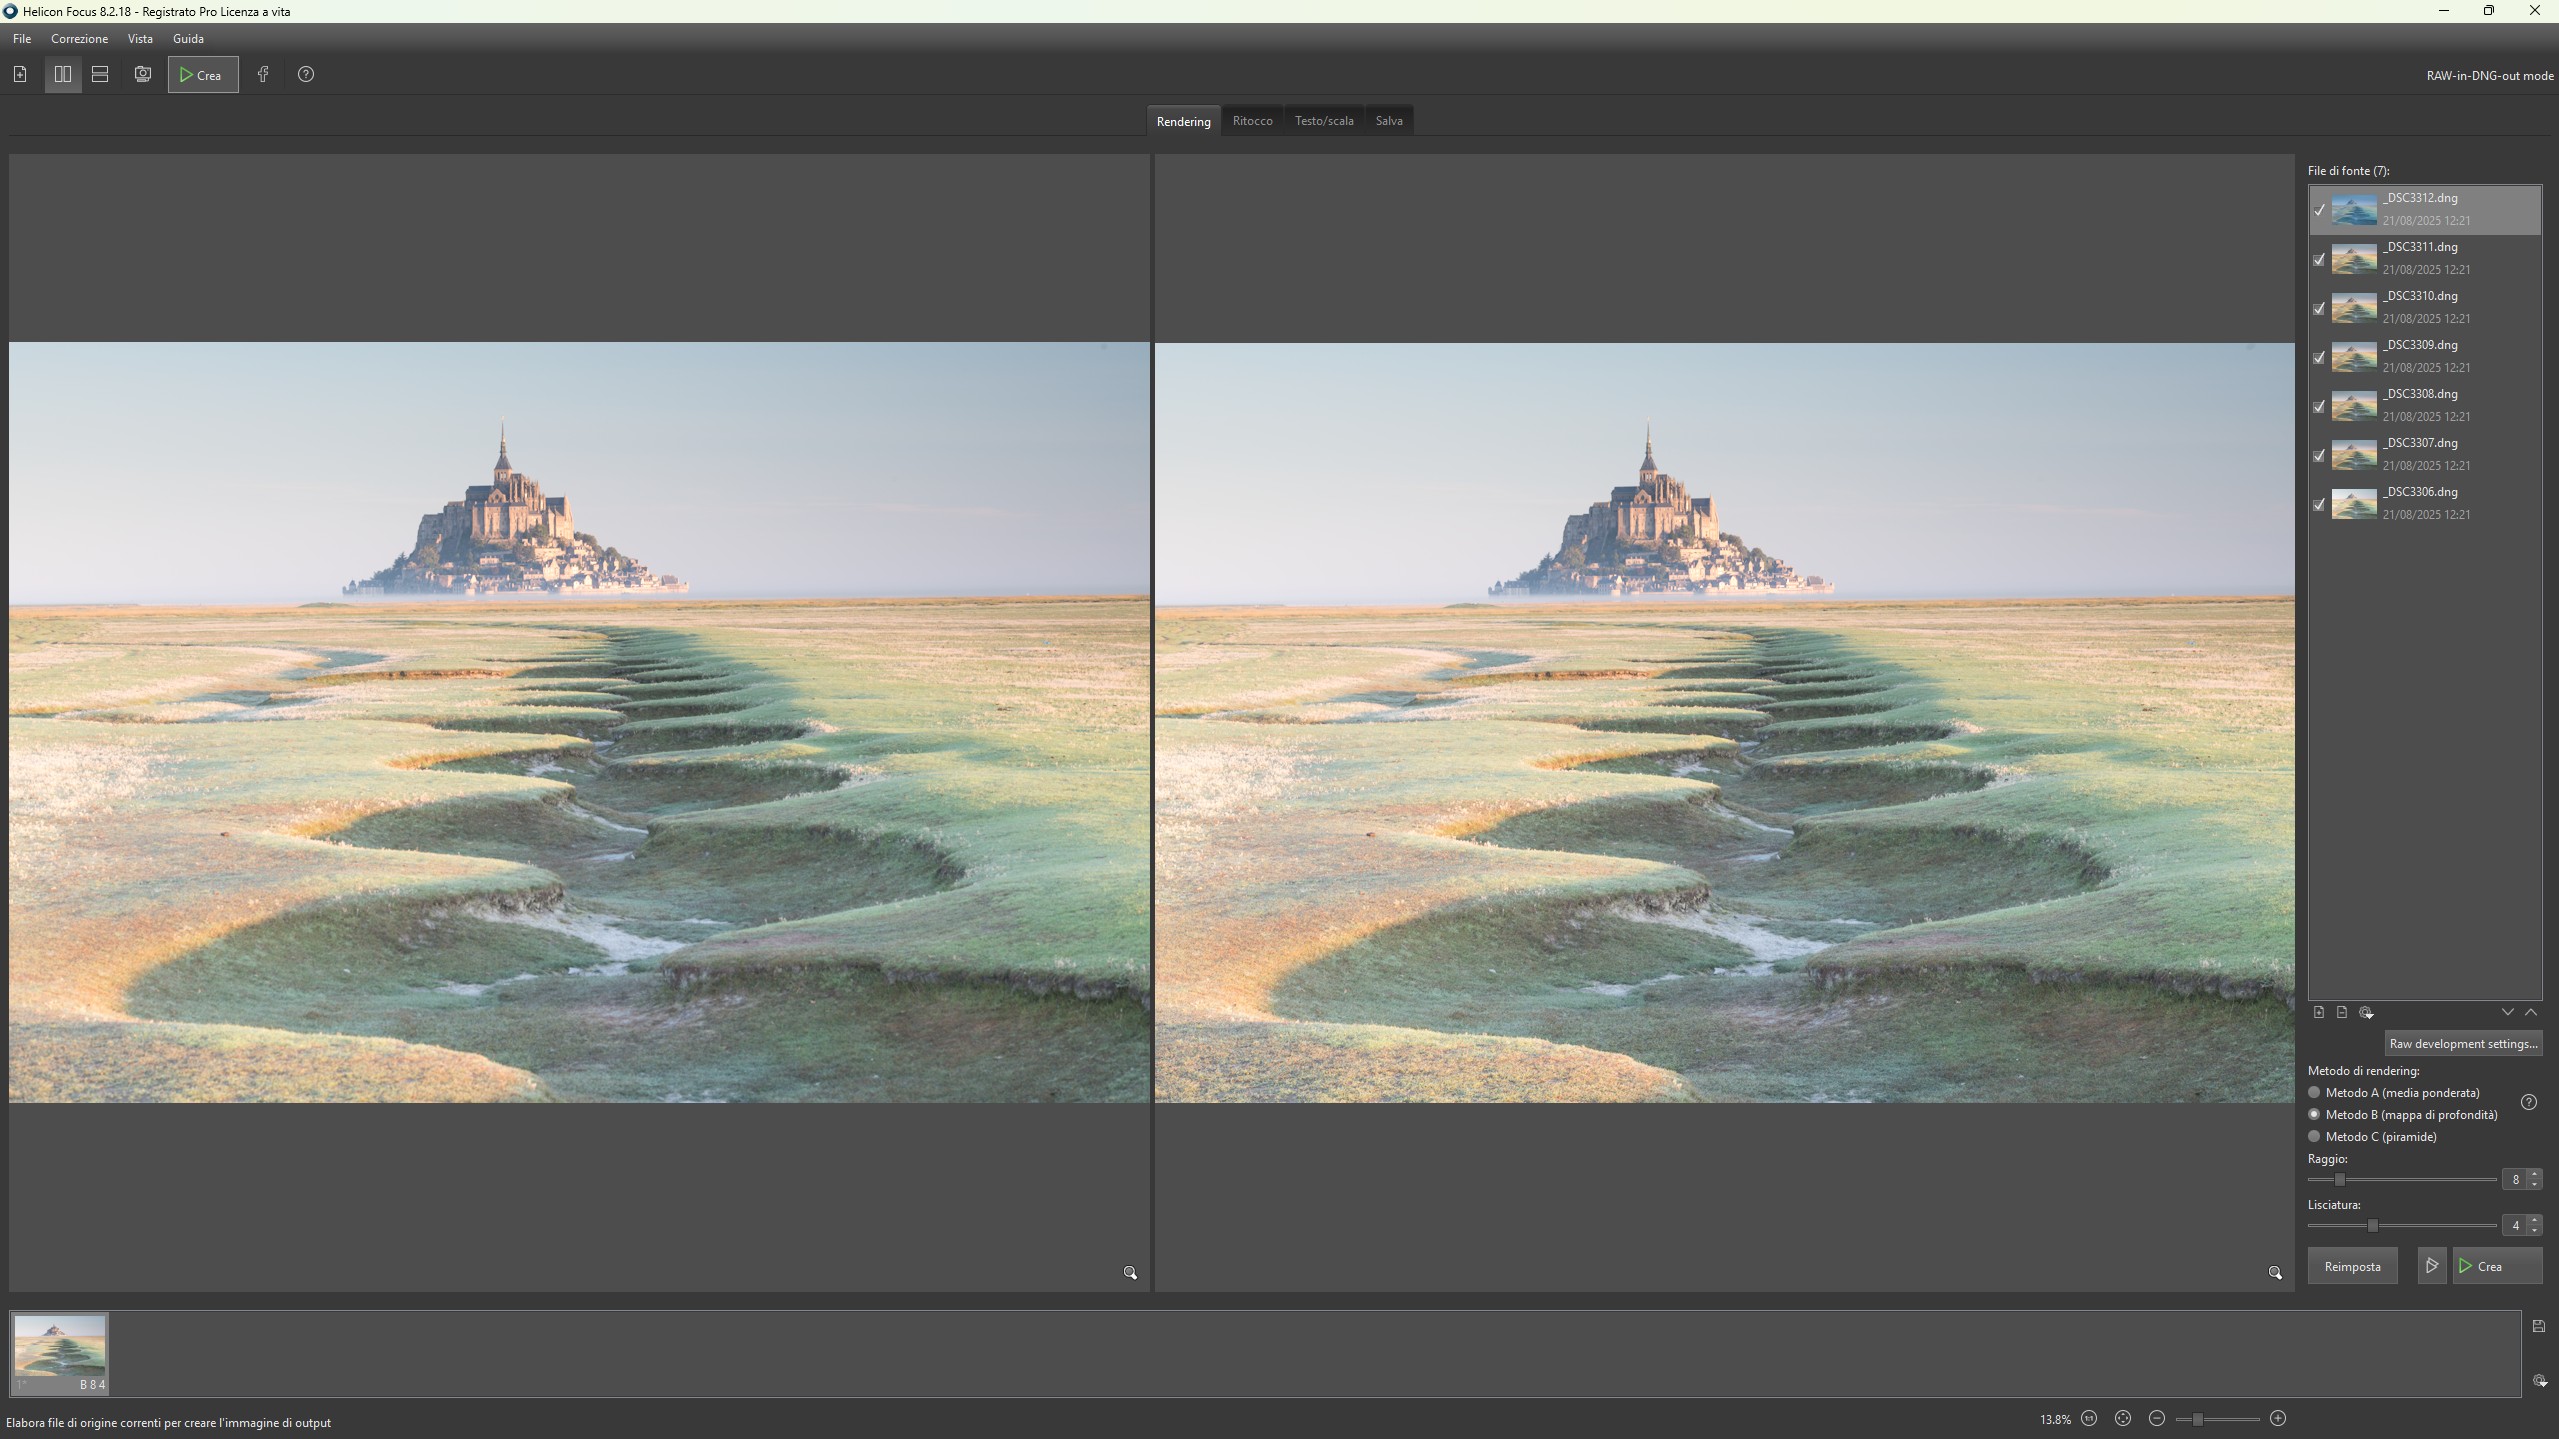Select file name _DSC3307.dng
The image size is (2559, 1439).
click(x=2420, y=443)
